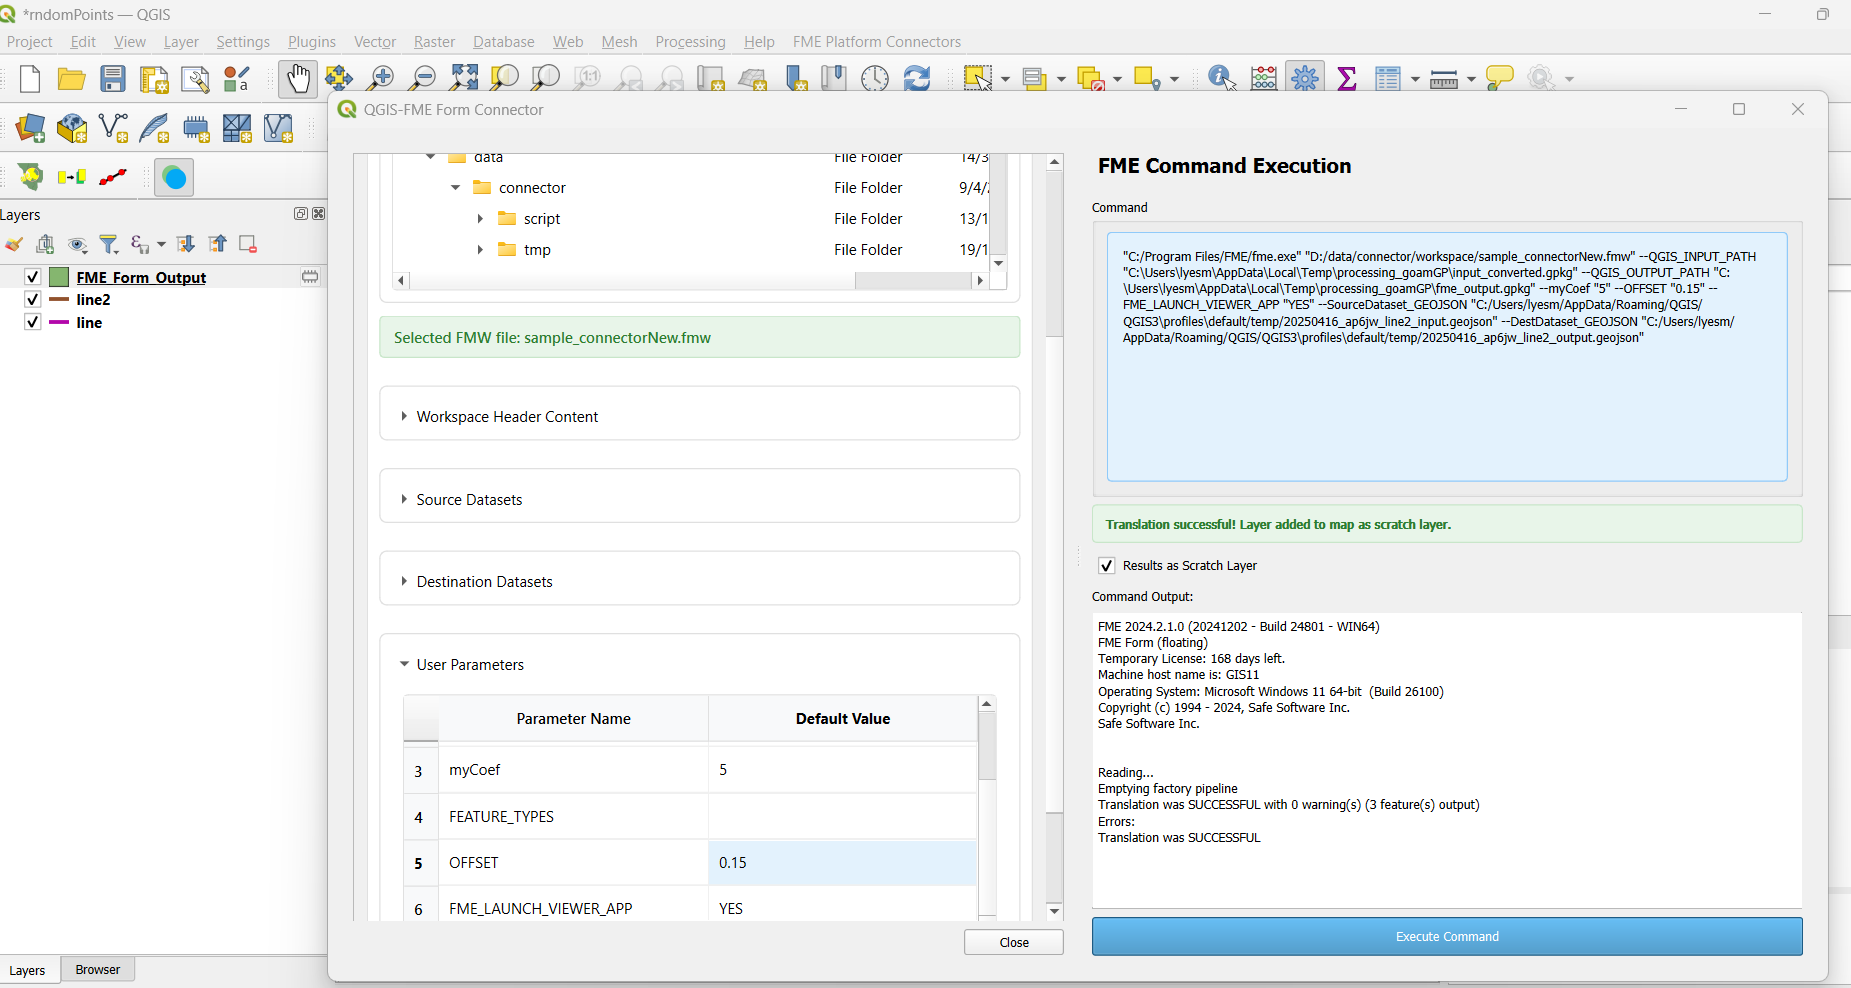Toggle the Processing Toolbox gear icon
This screenshot has height=988, width=1851.
click(x=1305, y=78)
